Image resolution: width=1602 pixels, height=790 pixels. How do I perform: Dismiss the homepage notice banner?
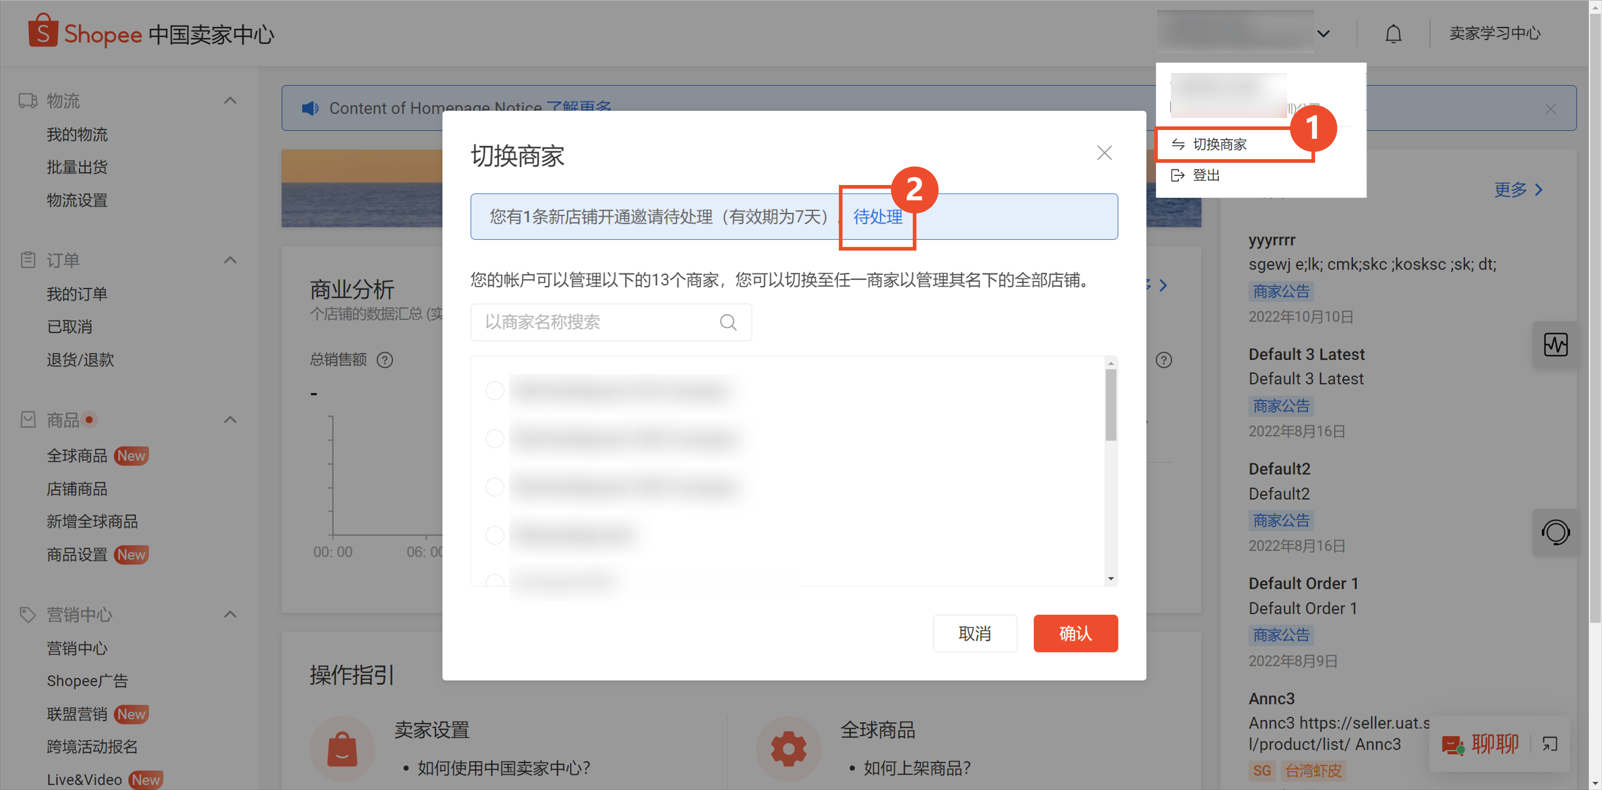point(1550,108)
